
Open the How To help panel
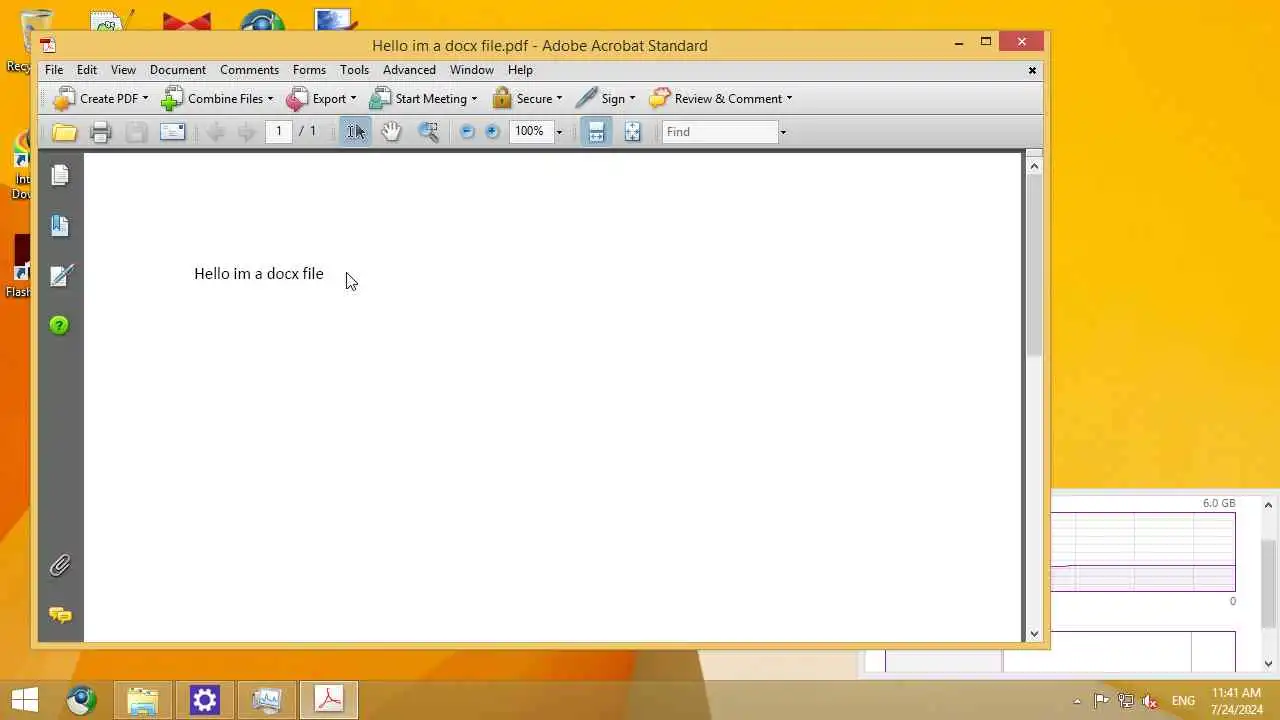[x=60, y=325]
